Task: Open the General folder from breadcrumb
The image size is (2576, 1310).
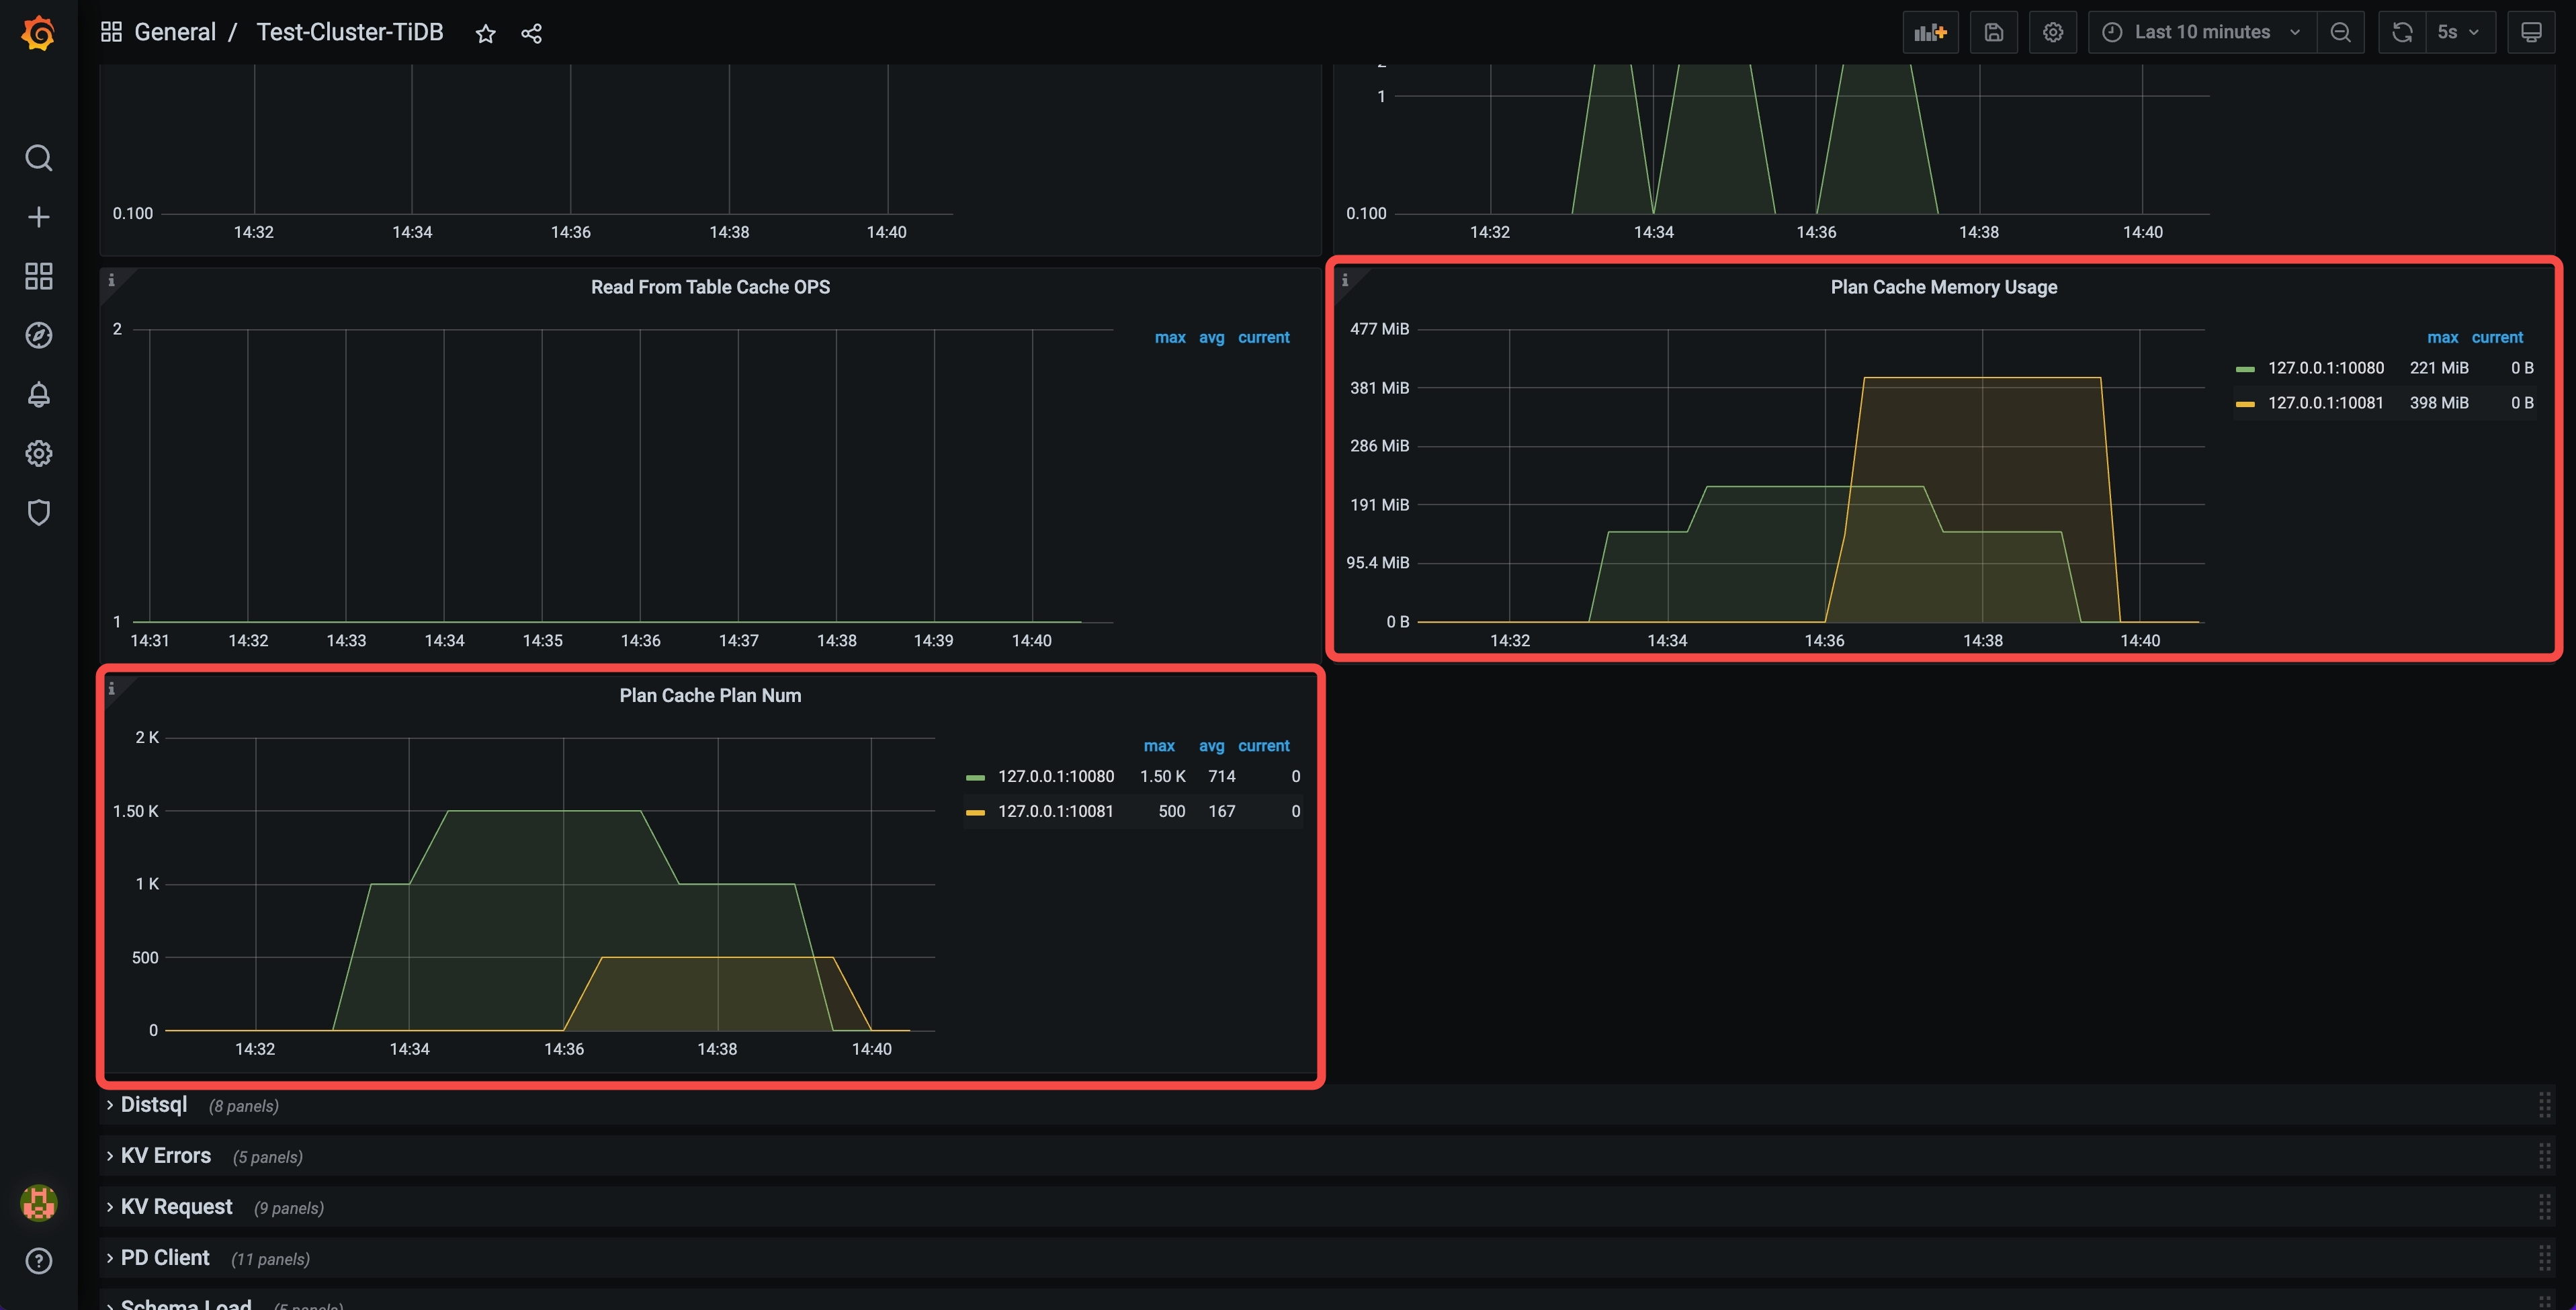Action: (x=176, y=31)
